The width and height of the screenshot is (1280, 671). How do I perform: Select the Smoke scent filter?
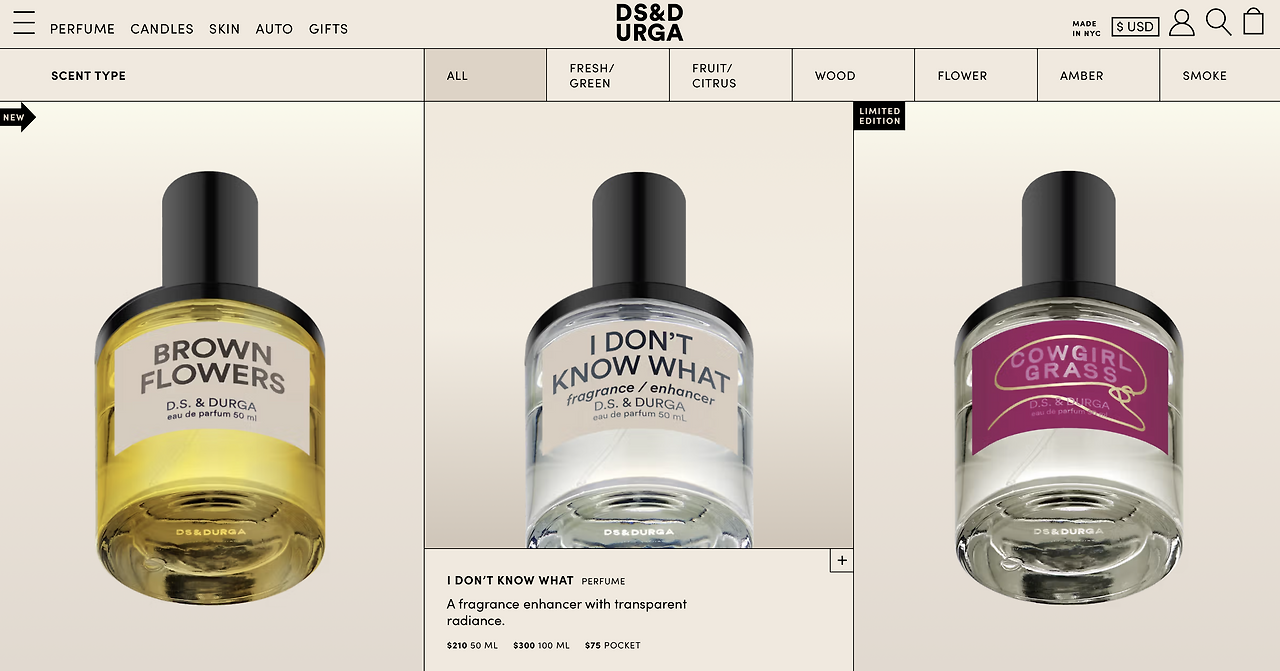(x=1220, y=76)
